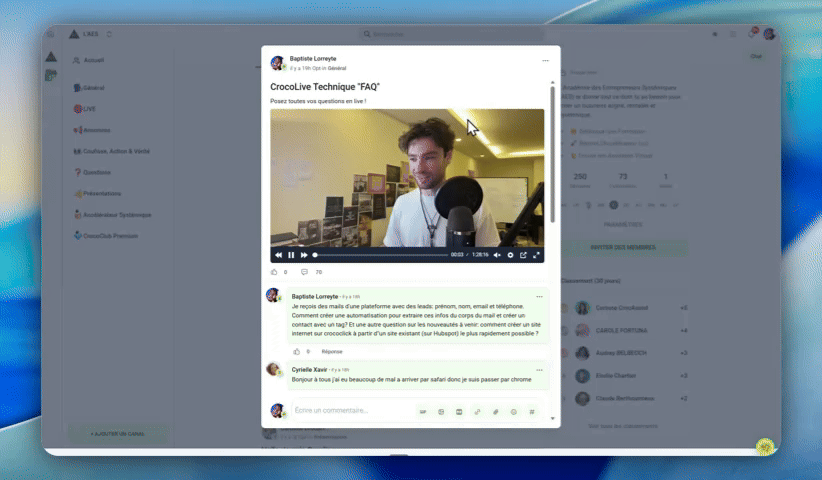The height and width of the screenshot is (480, 822).
Task: Open the video player settings gear
Action: [510, 255]
